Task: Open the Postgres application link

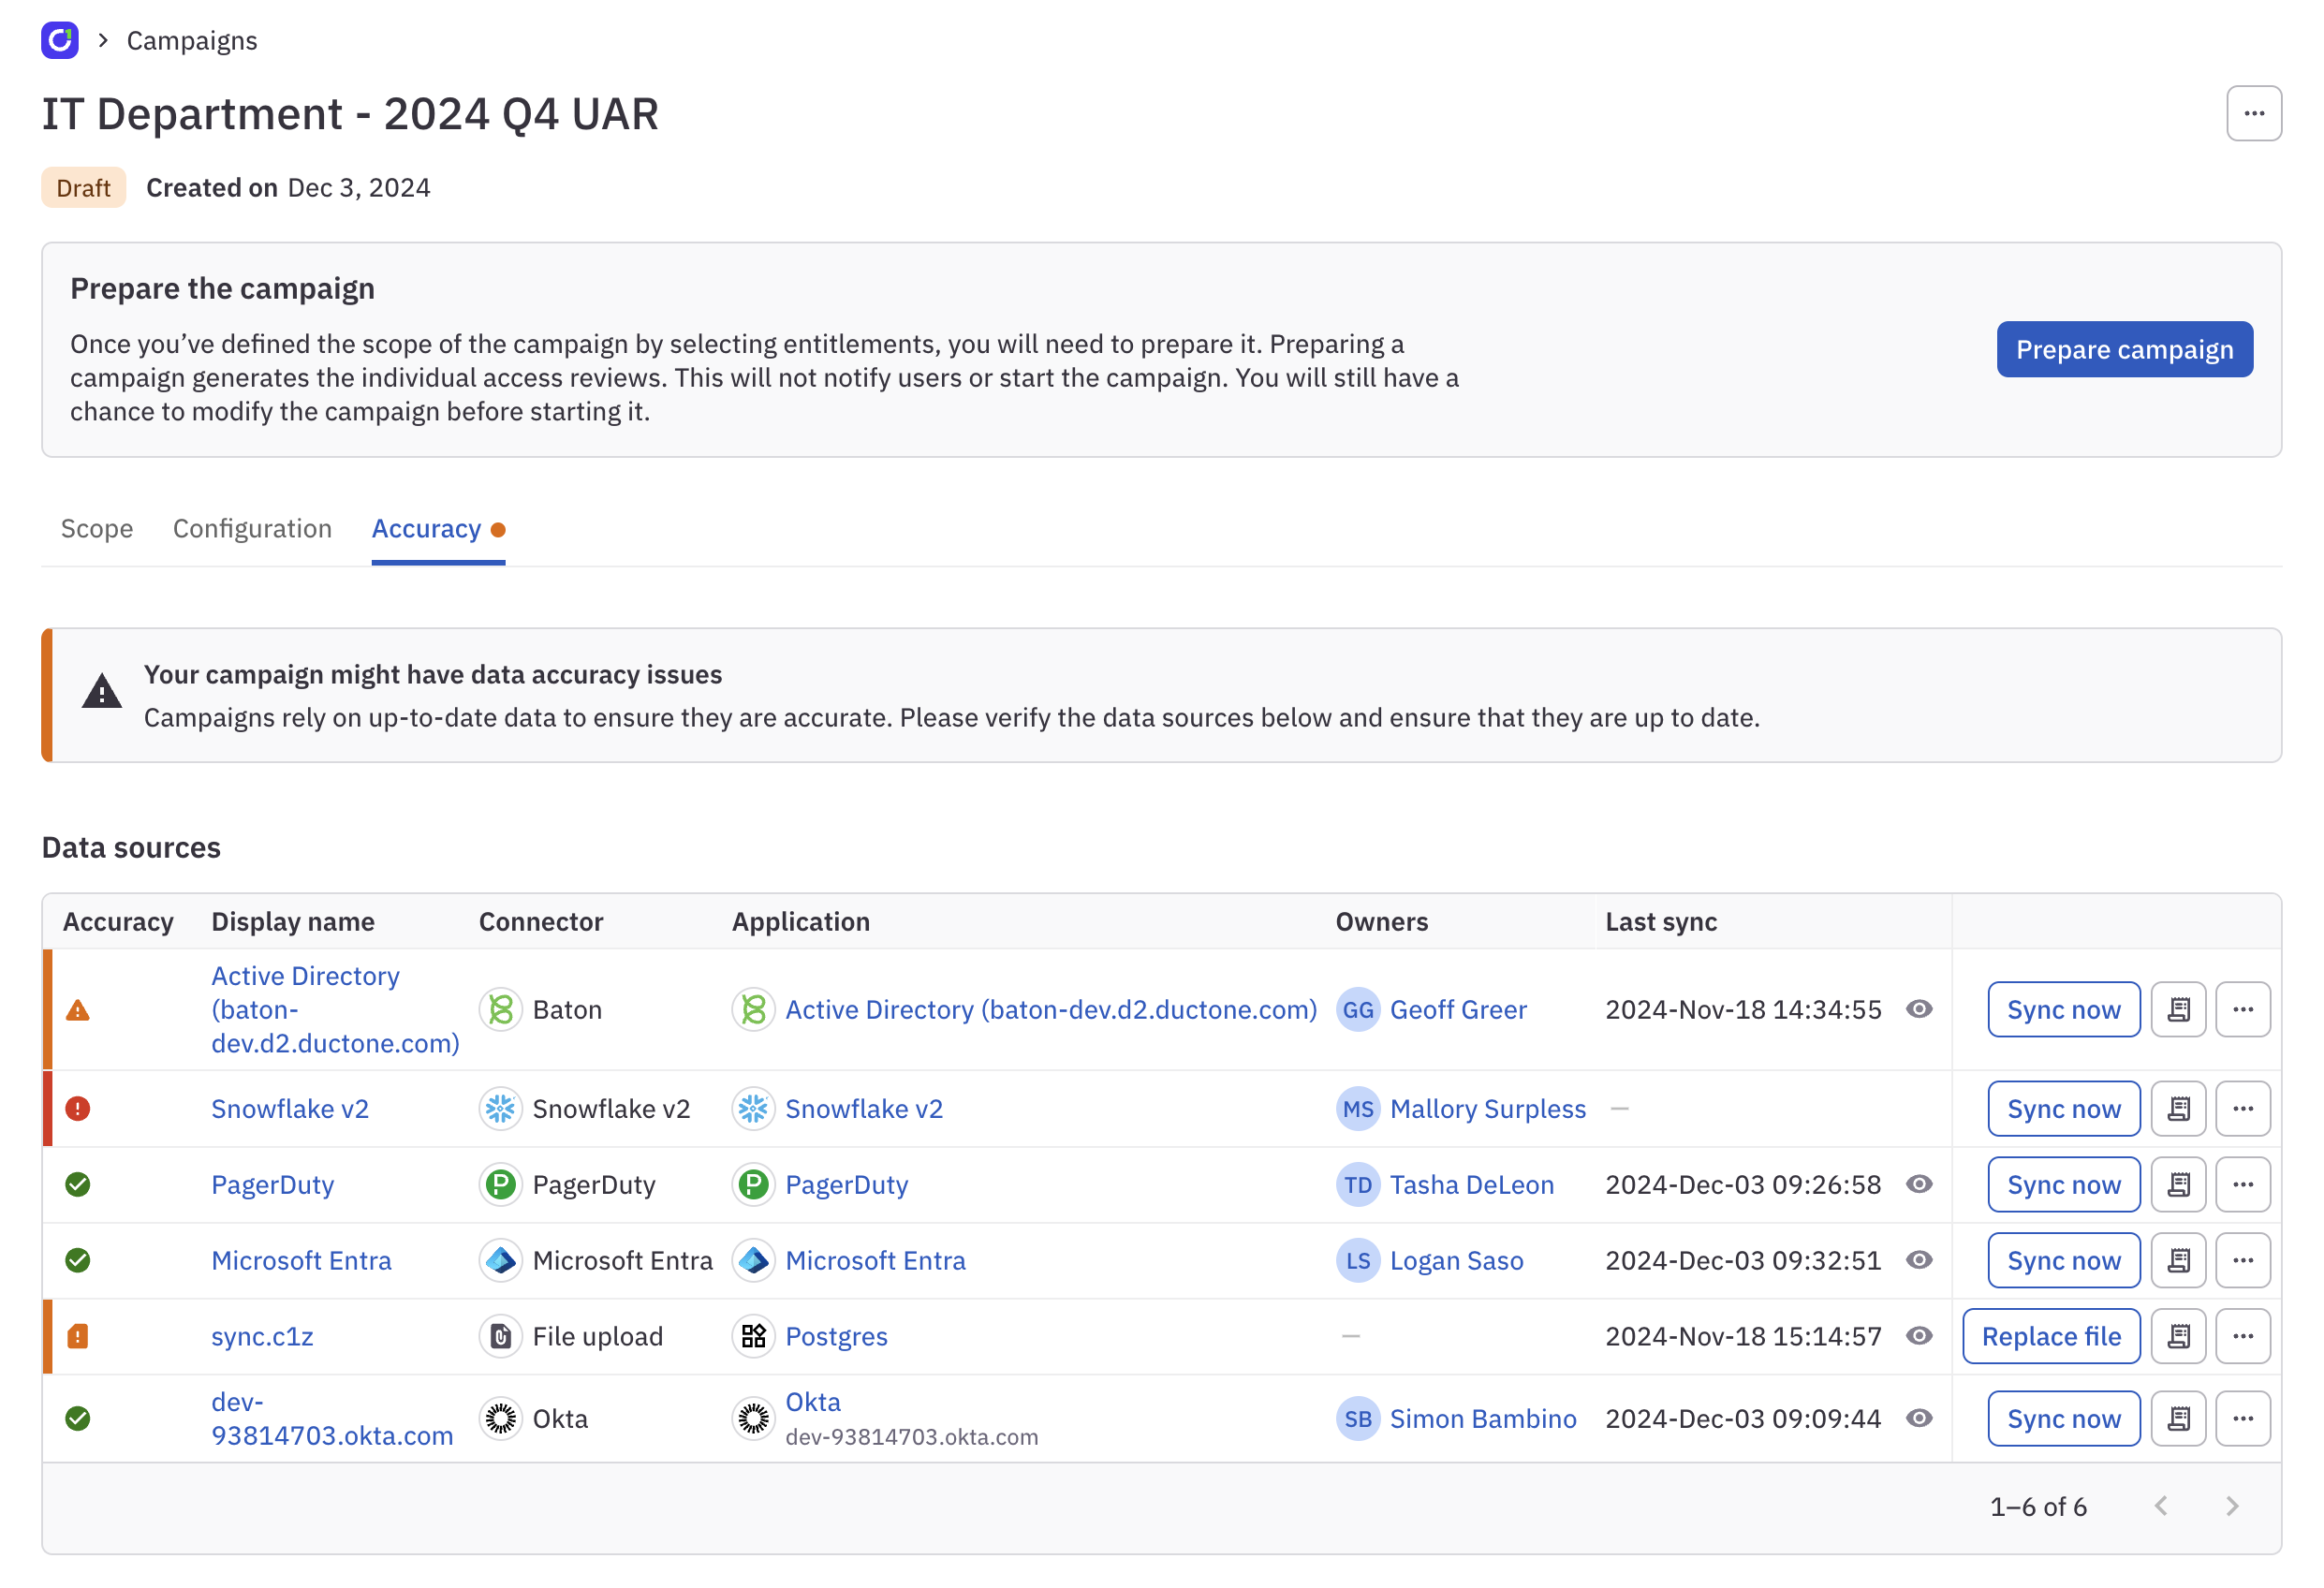Action: [836, 1336]
